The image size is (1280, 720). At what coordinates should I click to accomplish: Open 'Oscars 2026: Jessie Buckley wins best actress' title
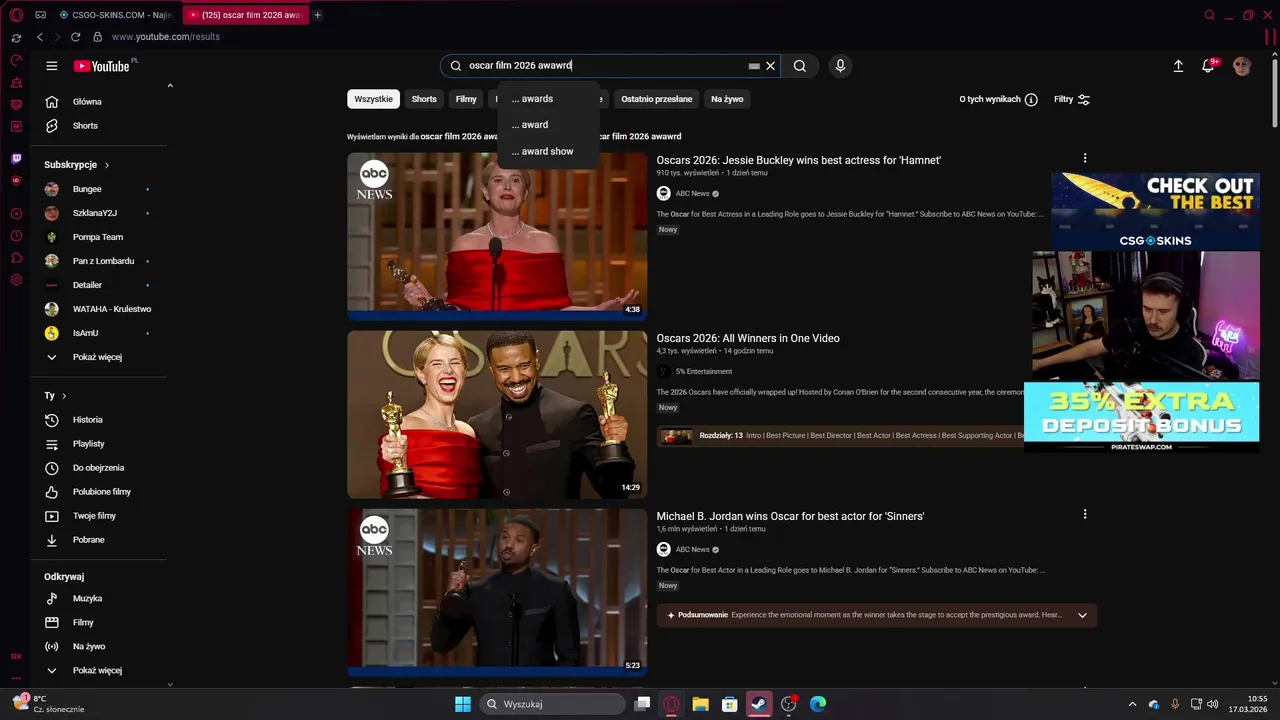[798, 160]
